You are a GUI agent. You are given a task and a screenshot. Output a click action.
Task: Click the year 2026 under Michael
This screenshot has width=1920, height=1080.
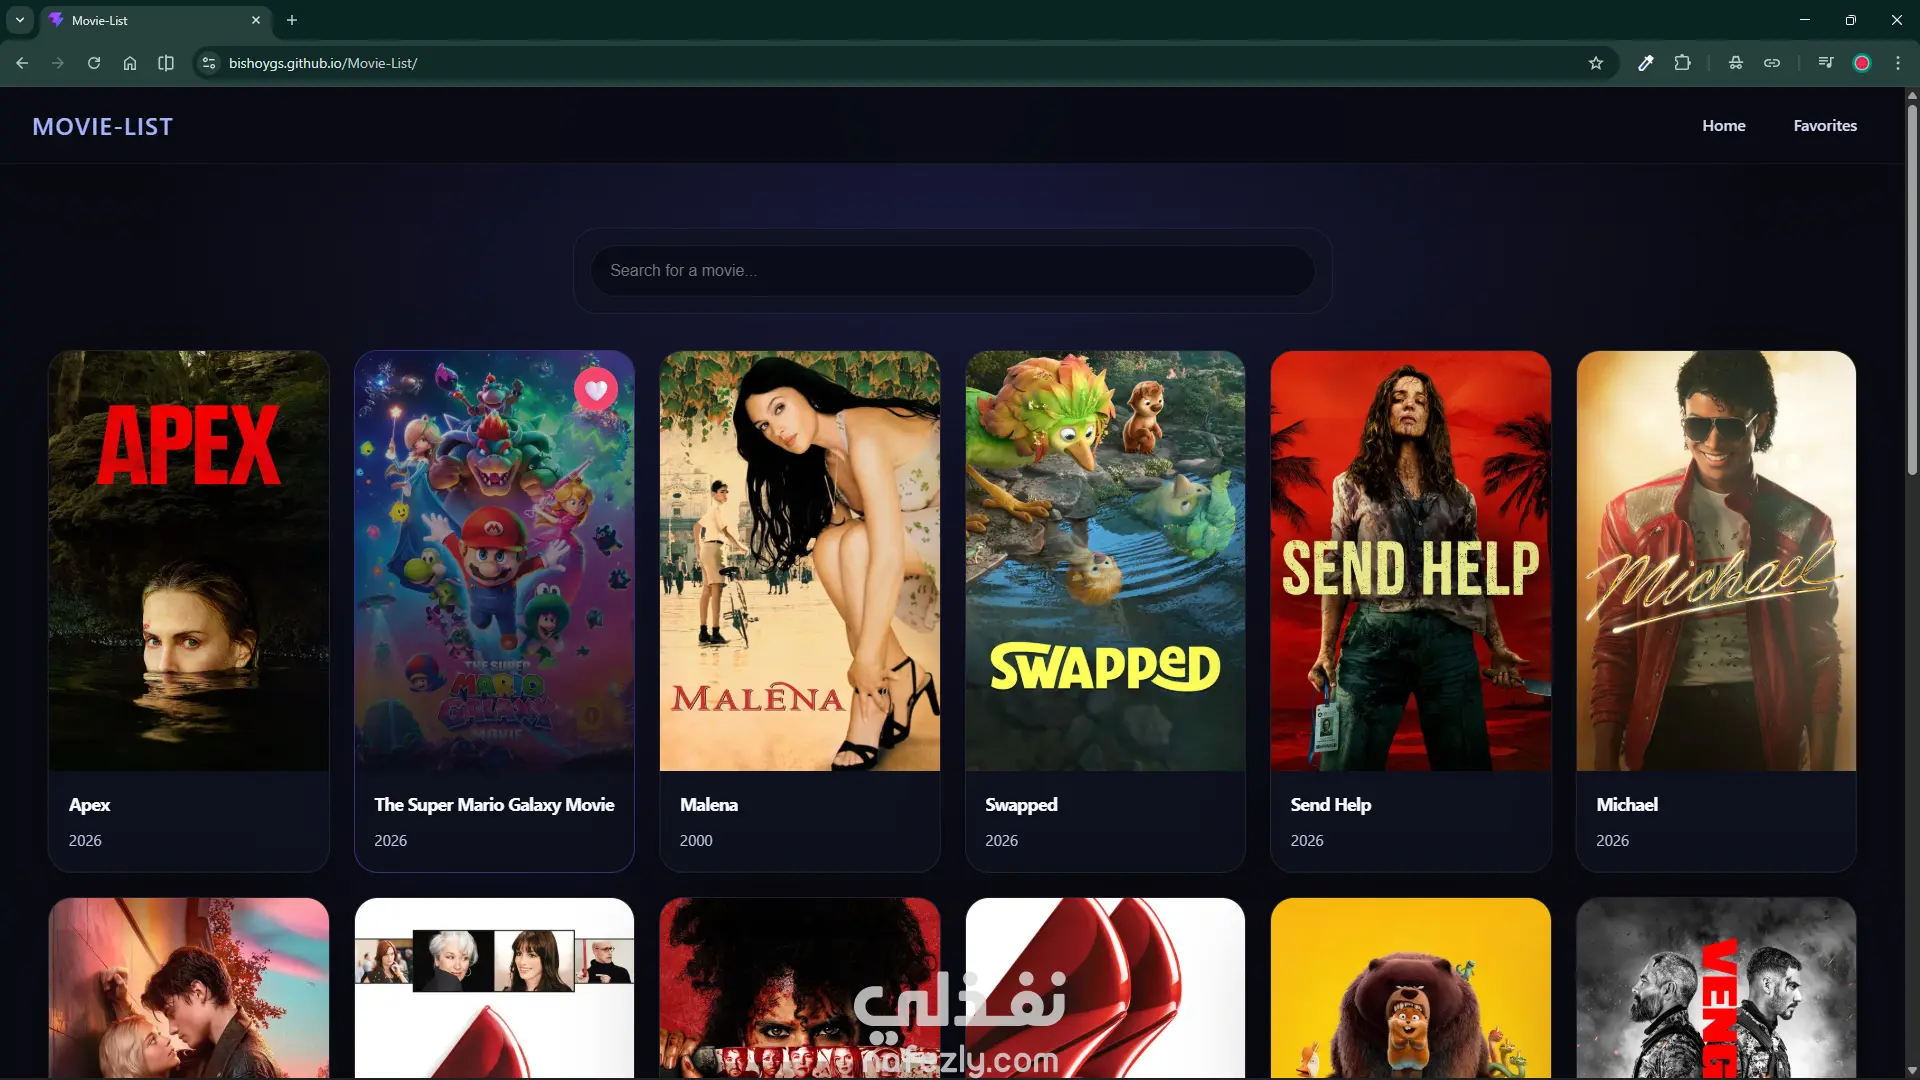pos(1612,841)
